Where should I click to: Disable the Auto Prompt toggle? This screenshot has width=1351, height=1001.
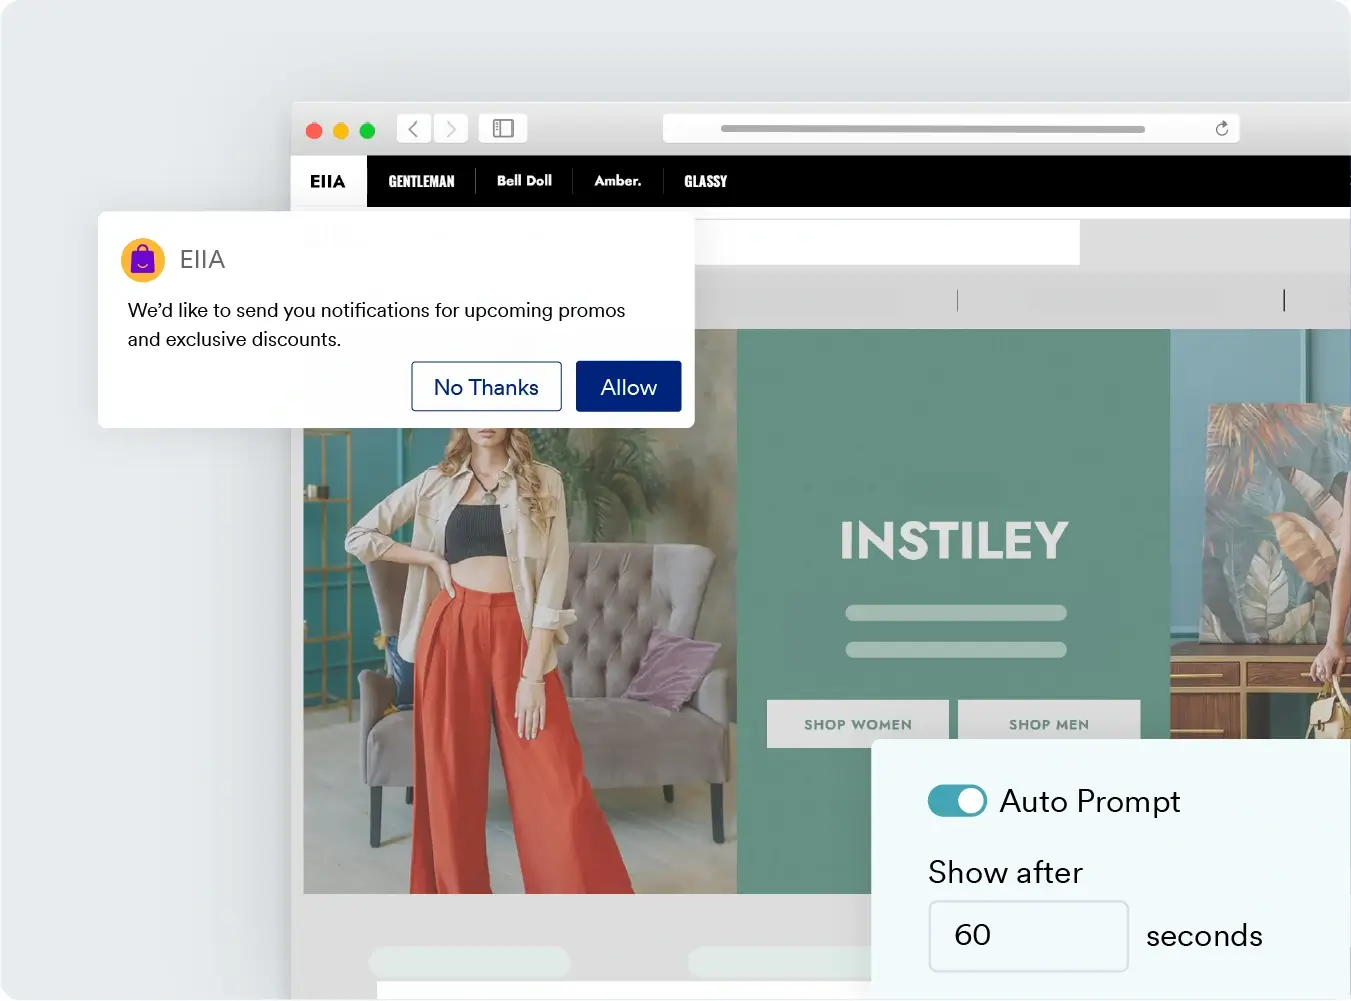point(957,801)
